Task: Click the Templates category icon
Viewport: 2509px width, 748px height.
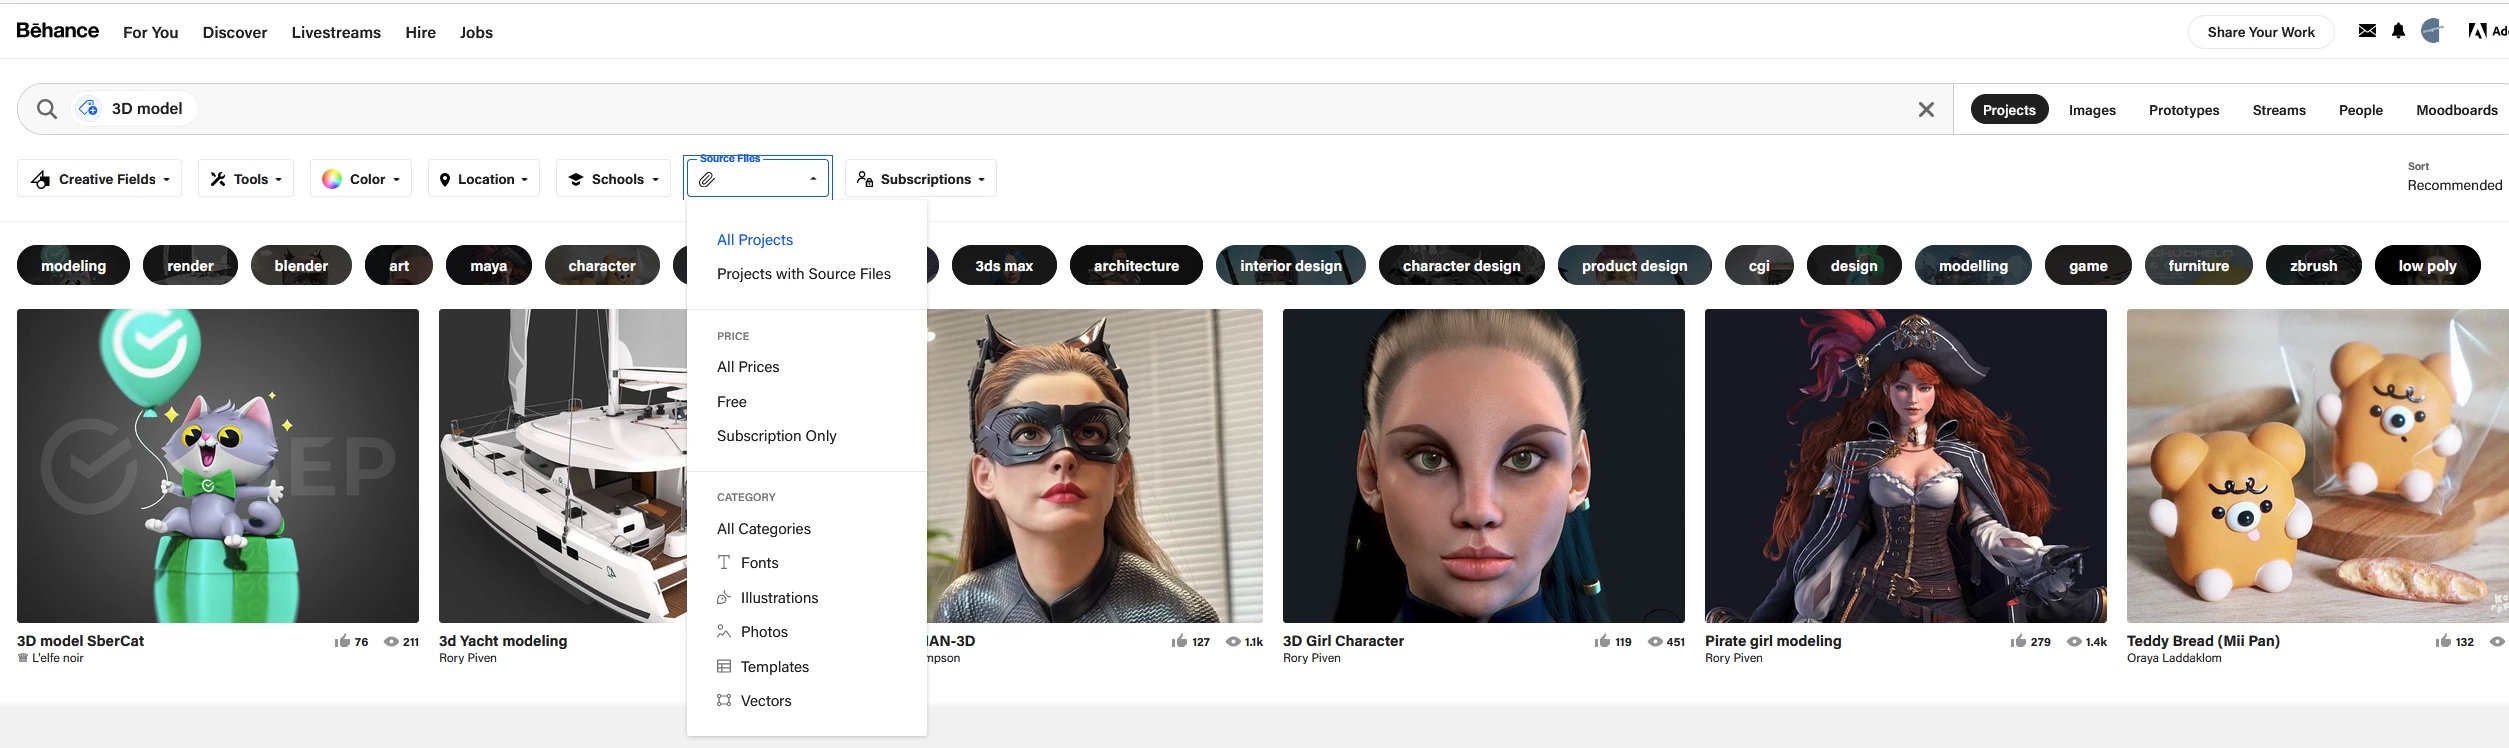Action: point(724,667)
